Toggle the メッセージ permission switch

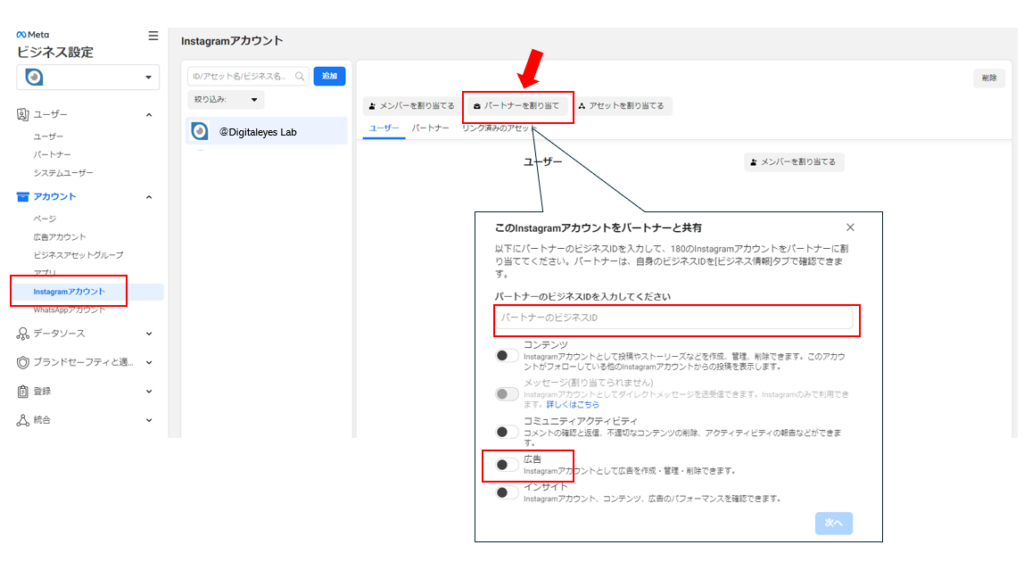click(x=506, y=394)
